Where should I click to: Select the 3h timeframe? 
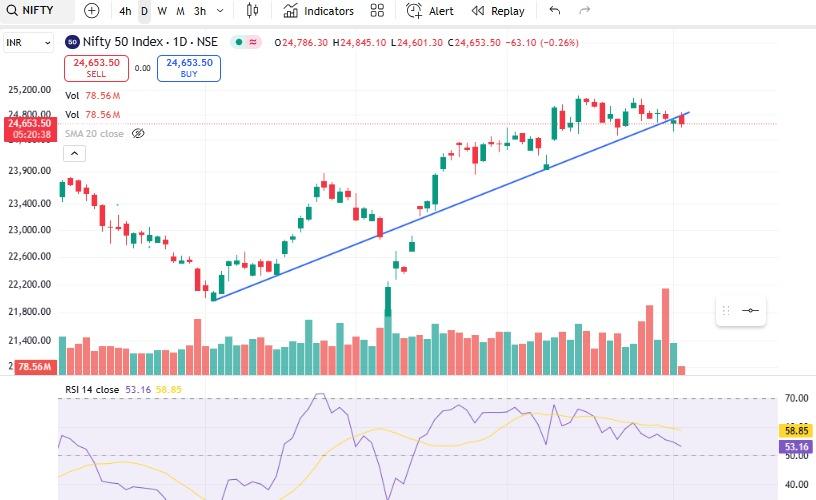[200, 11]
